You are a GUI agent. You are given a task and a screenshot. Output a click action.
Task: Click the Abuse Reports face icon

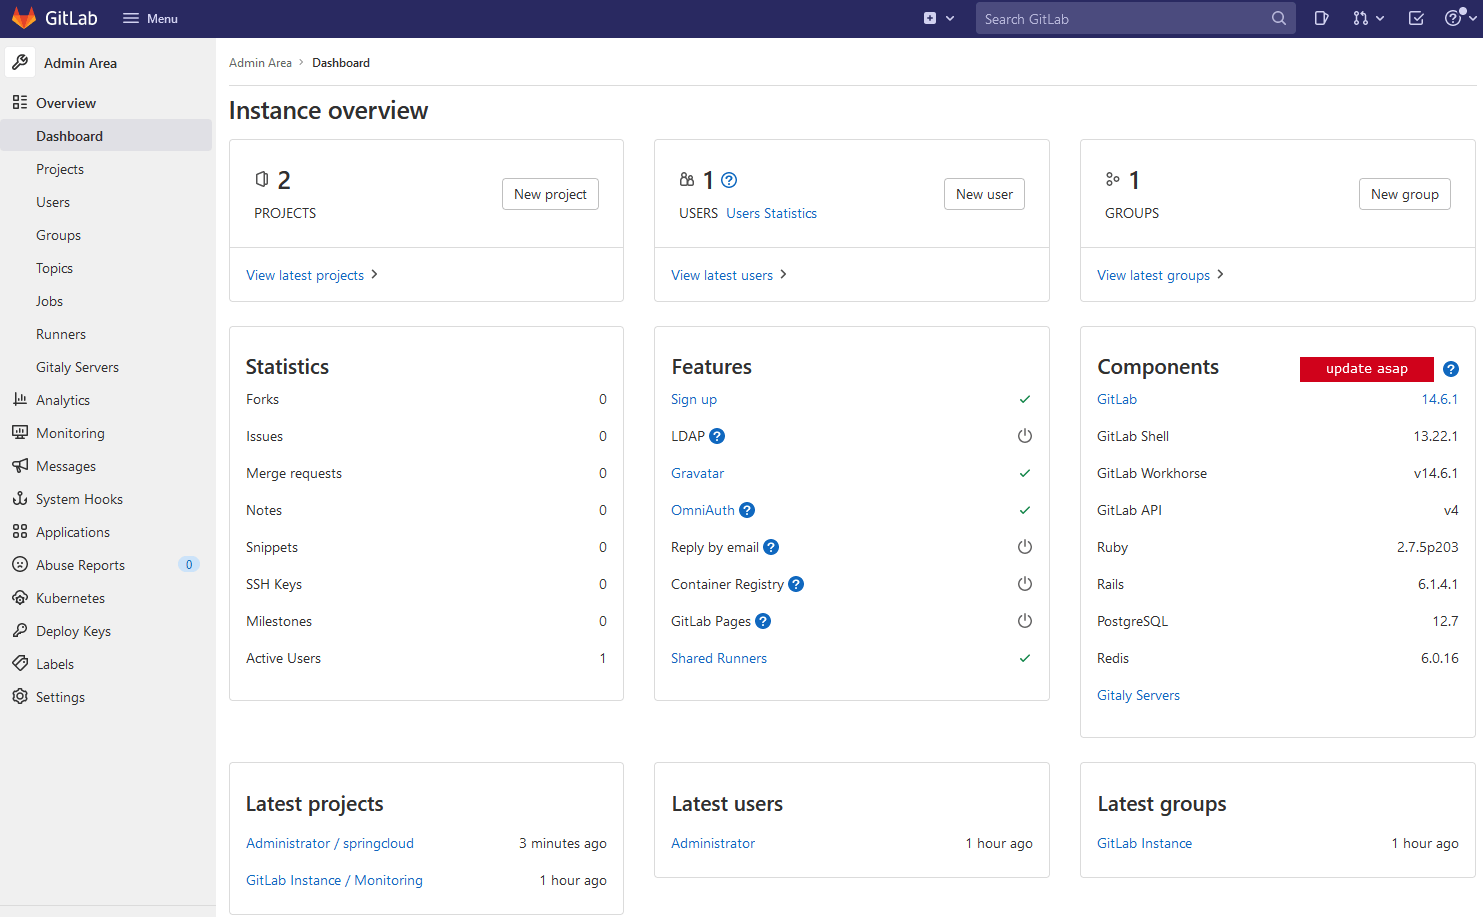20,564
